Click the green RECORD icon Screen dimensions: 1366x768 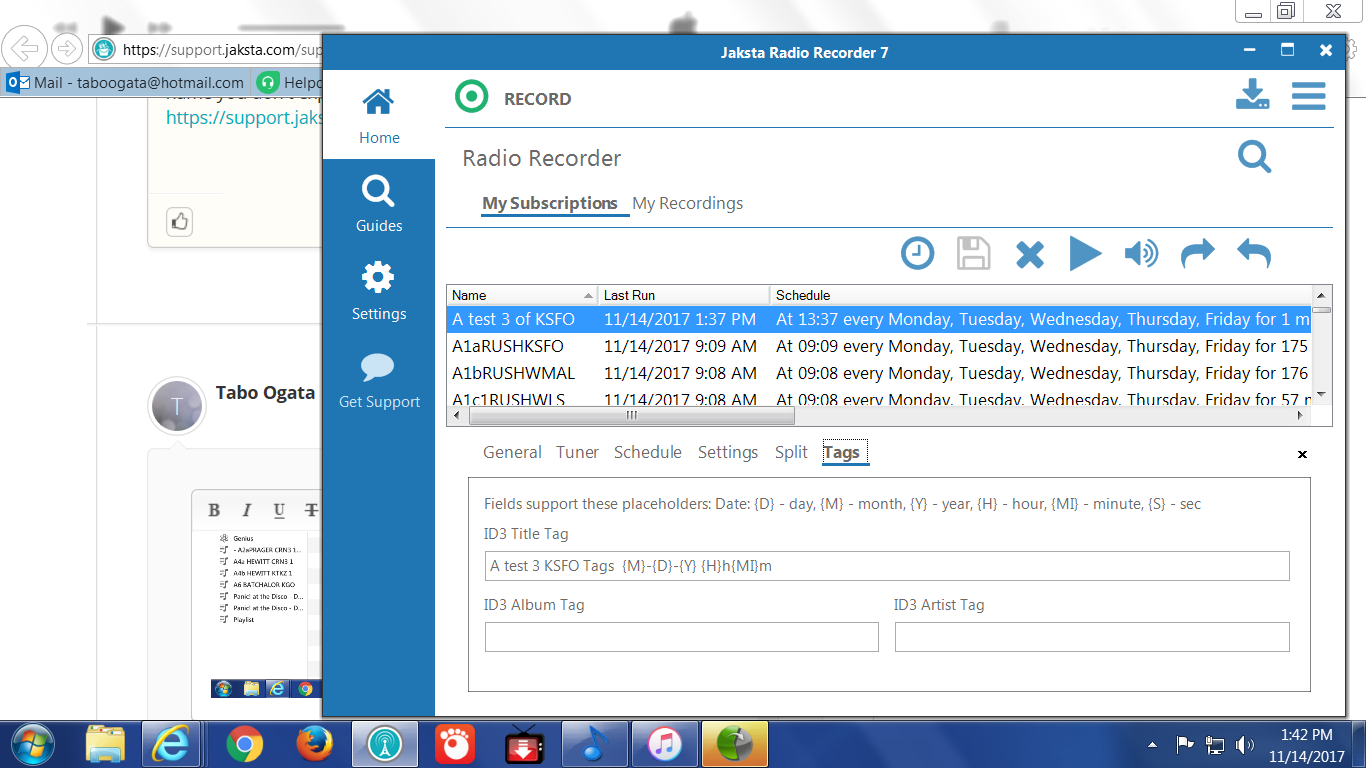471,97
